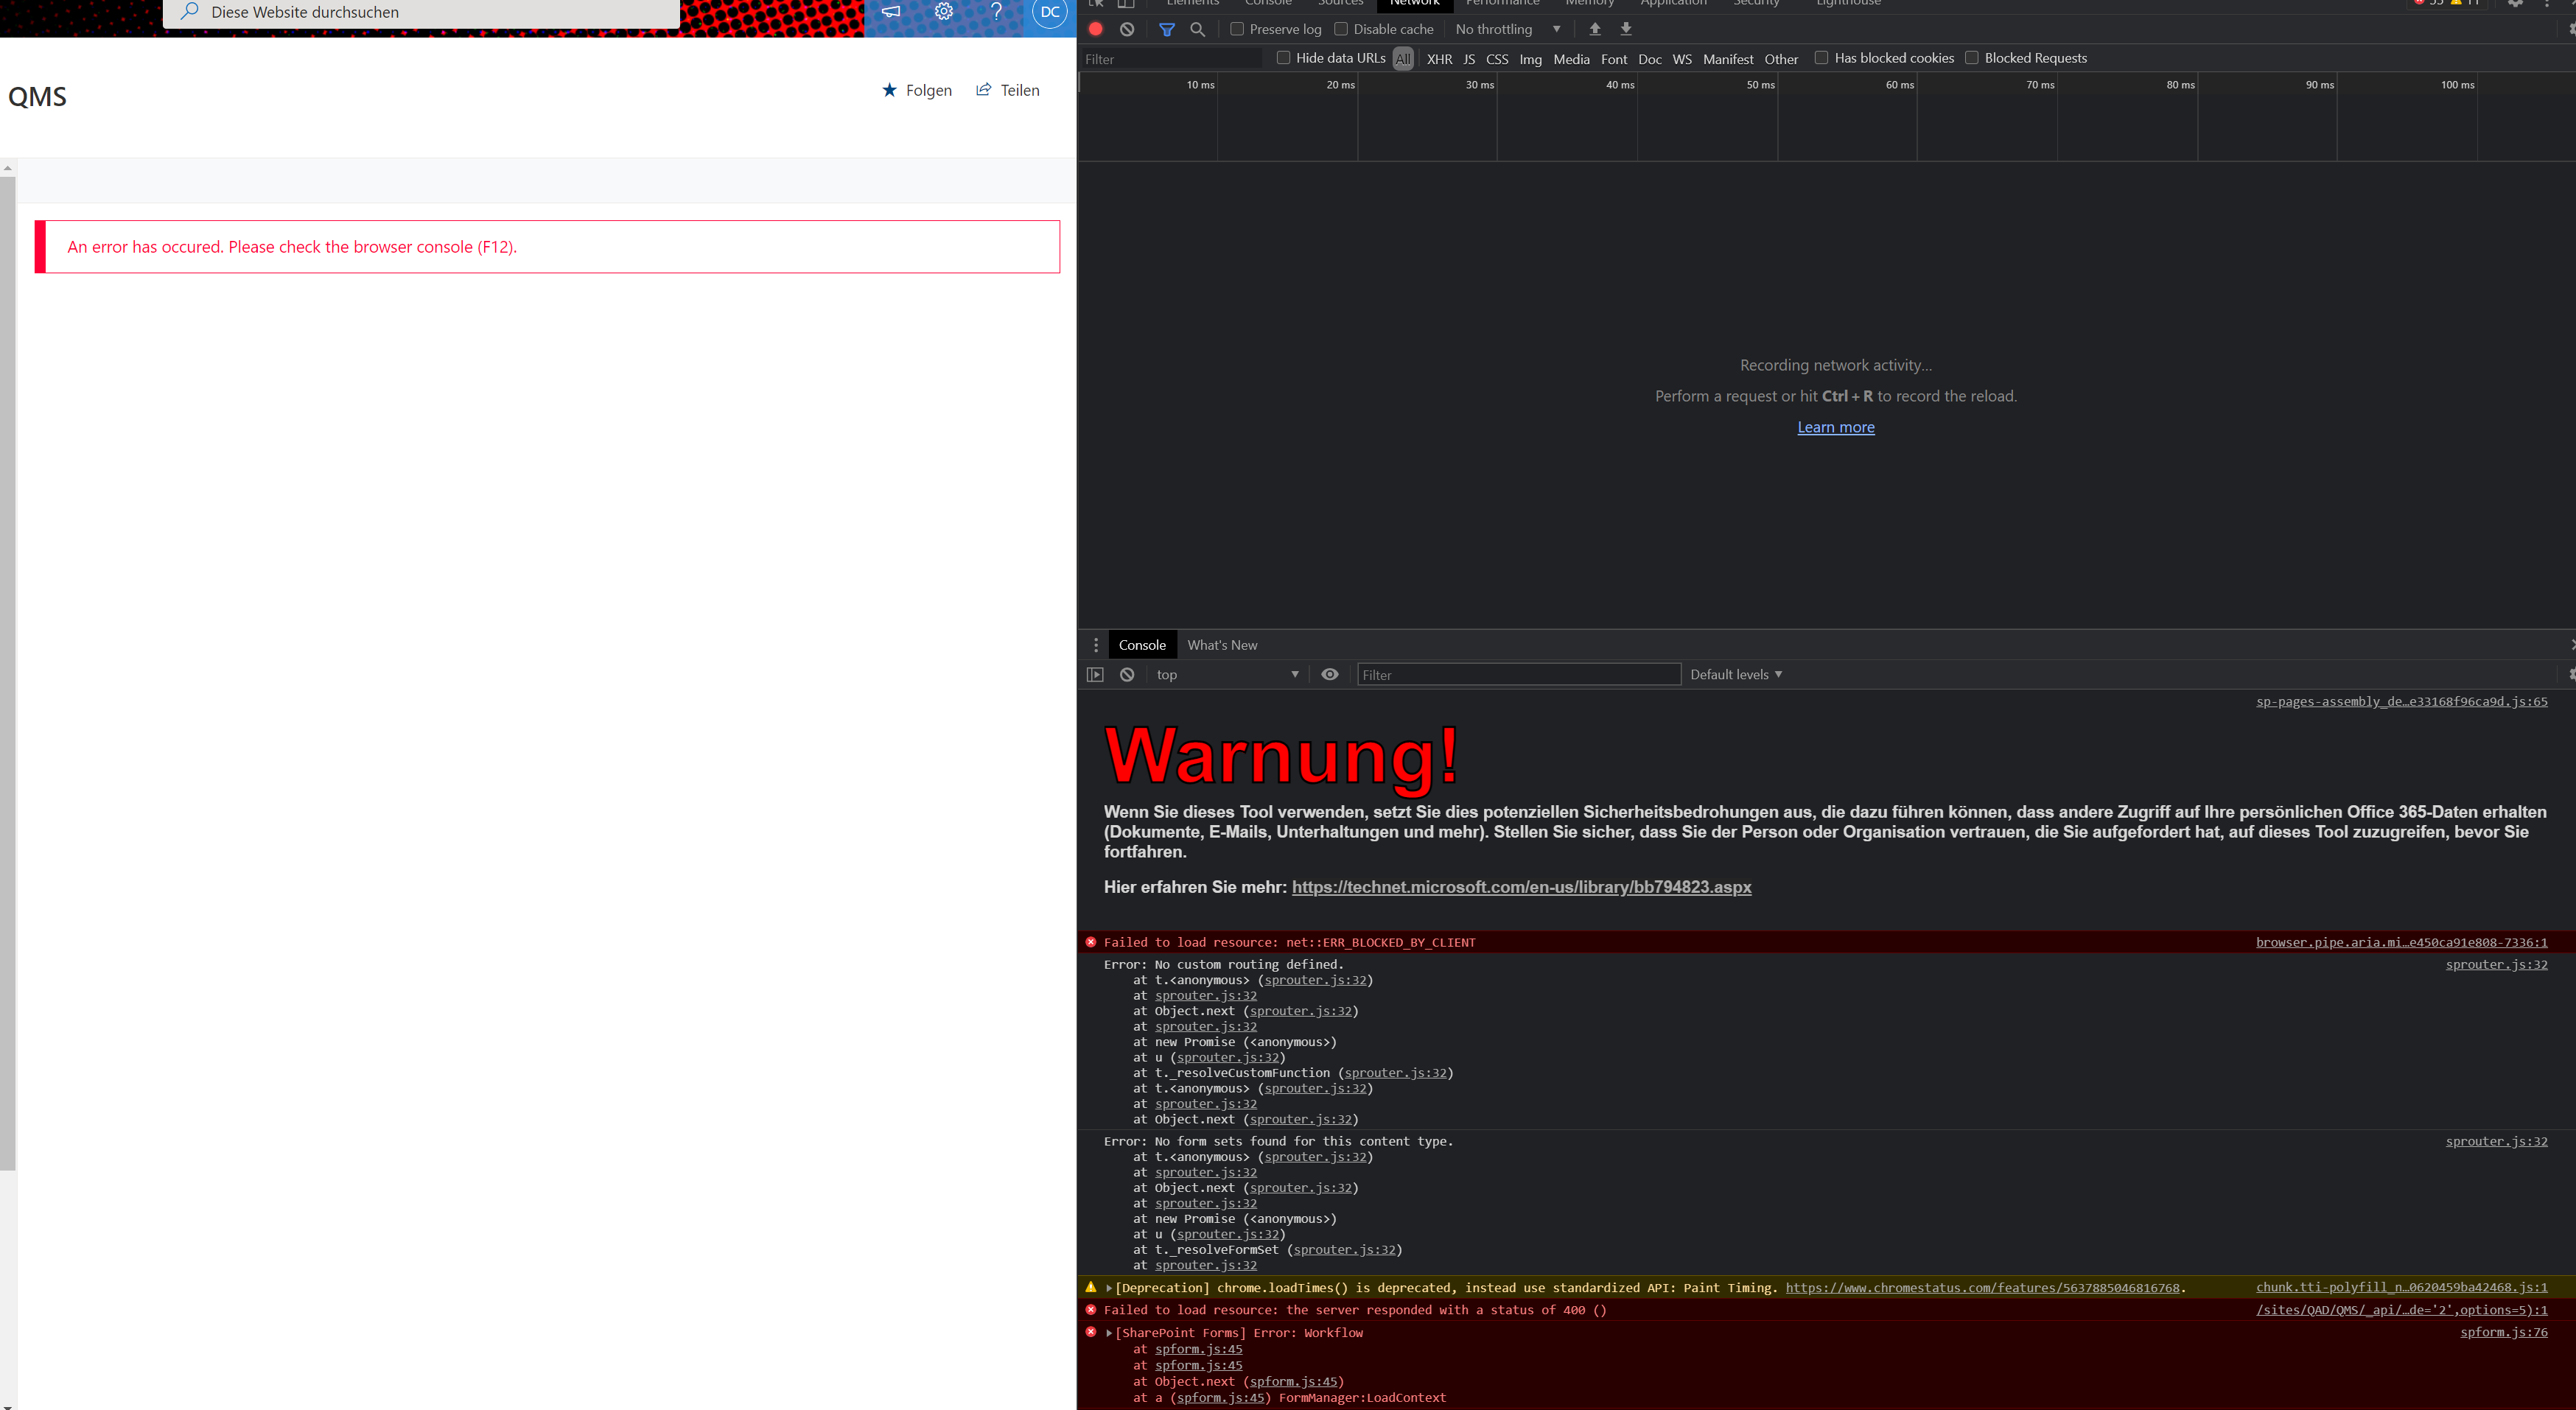Click the import HAR upload arrow

click(1595, 29)
